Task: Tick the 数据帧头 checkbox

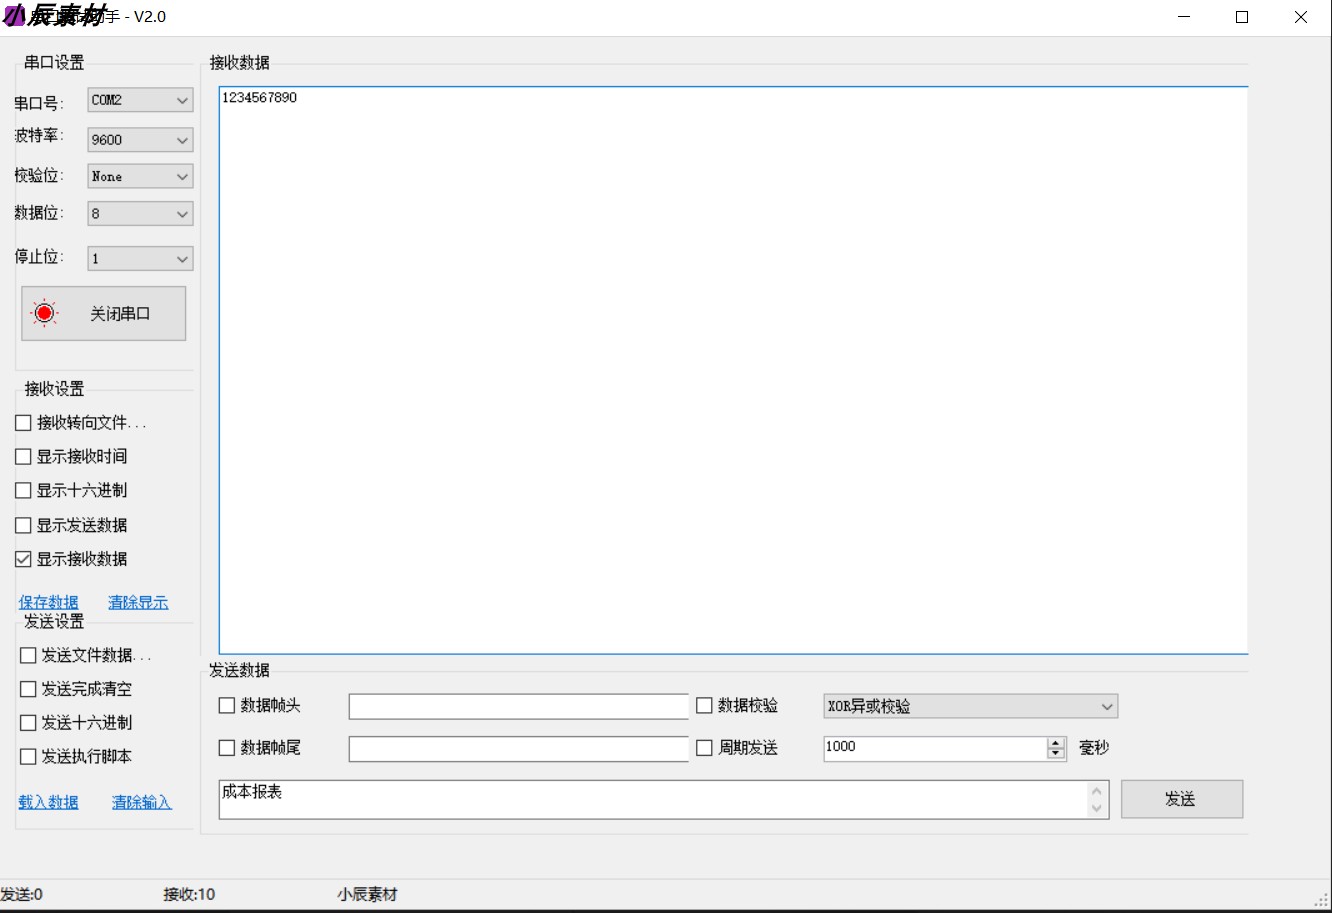Action: [x=227, y=705]
